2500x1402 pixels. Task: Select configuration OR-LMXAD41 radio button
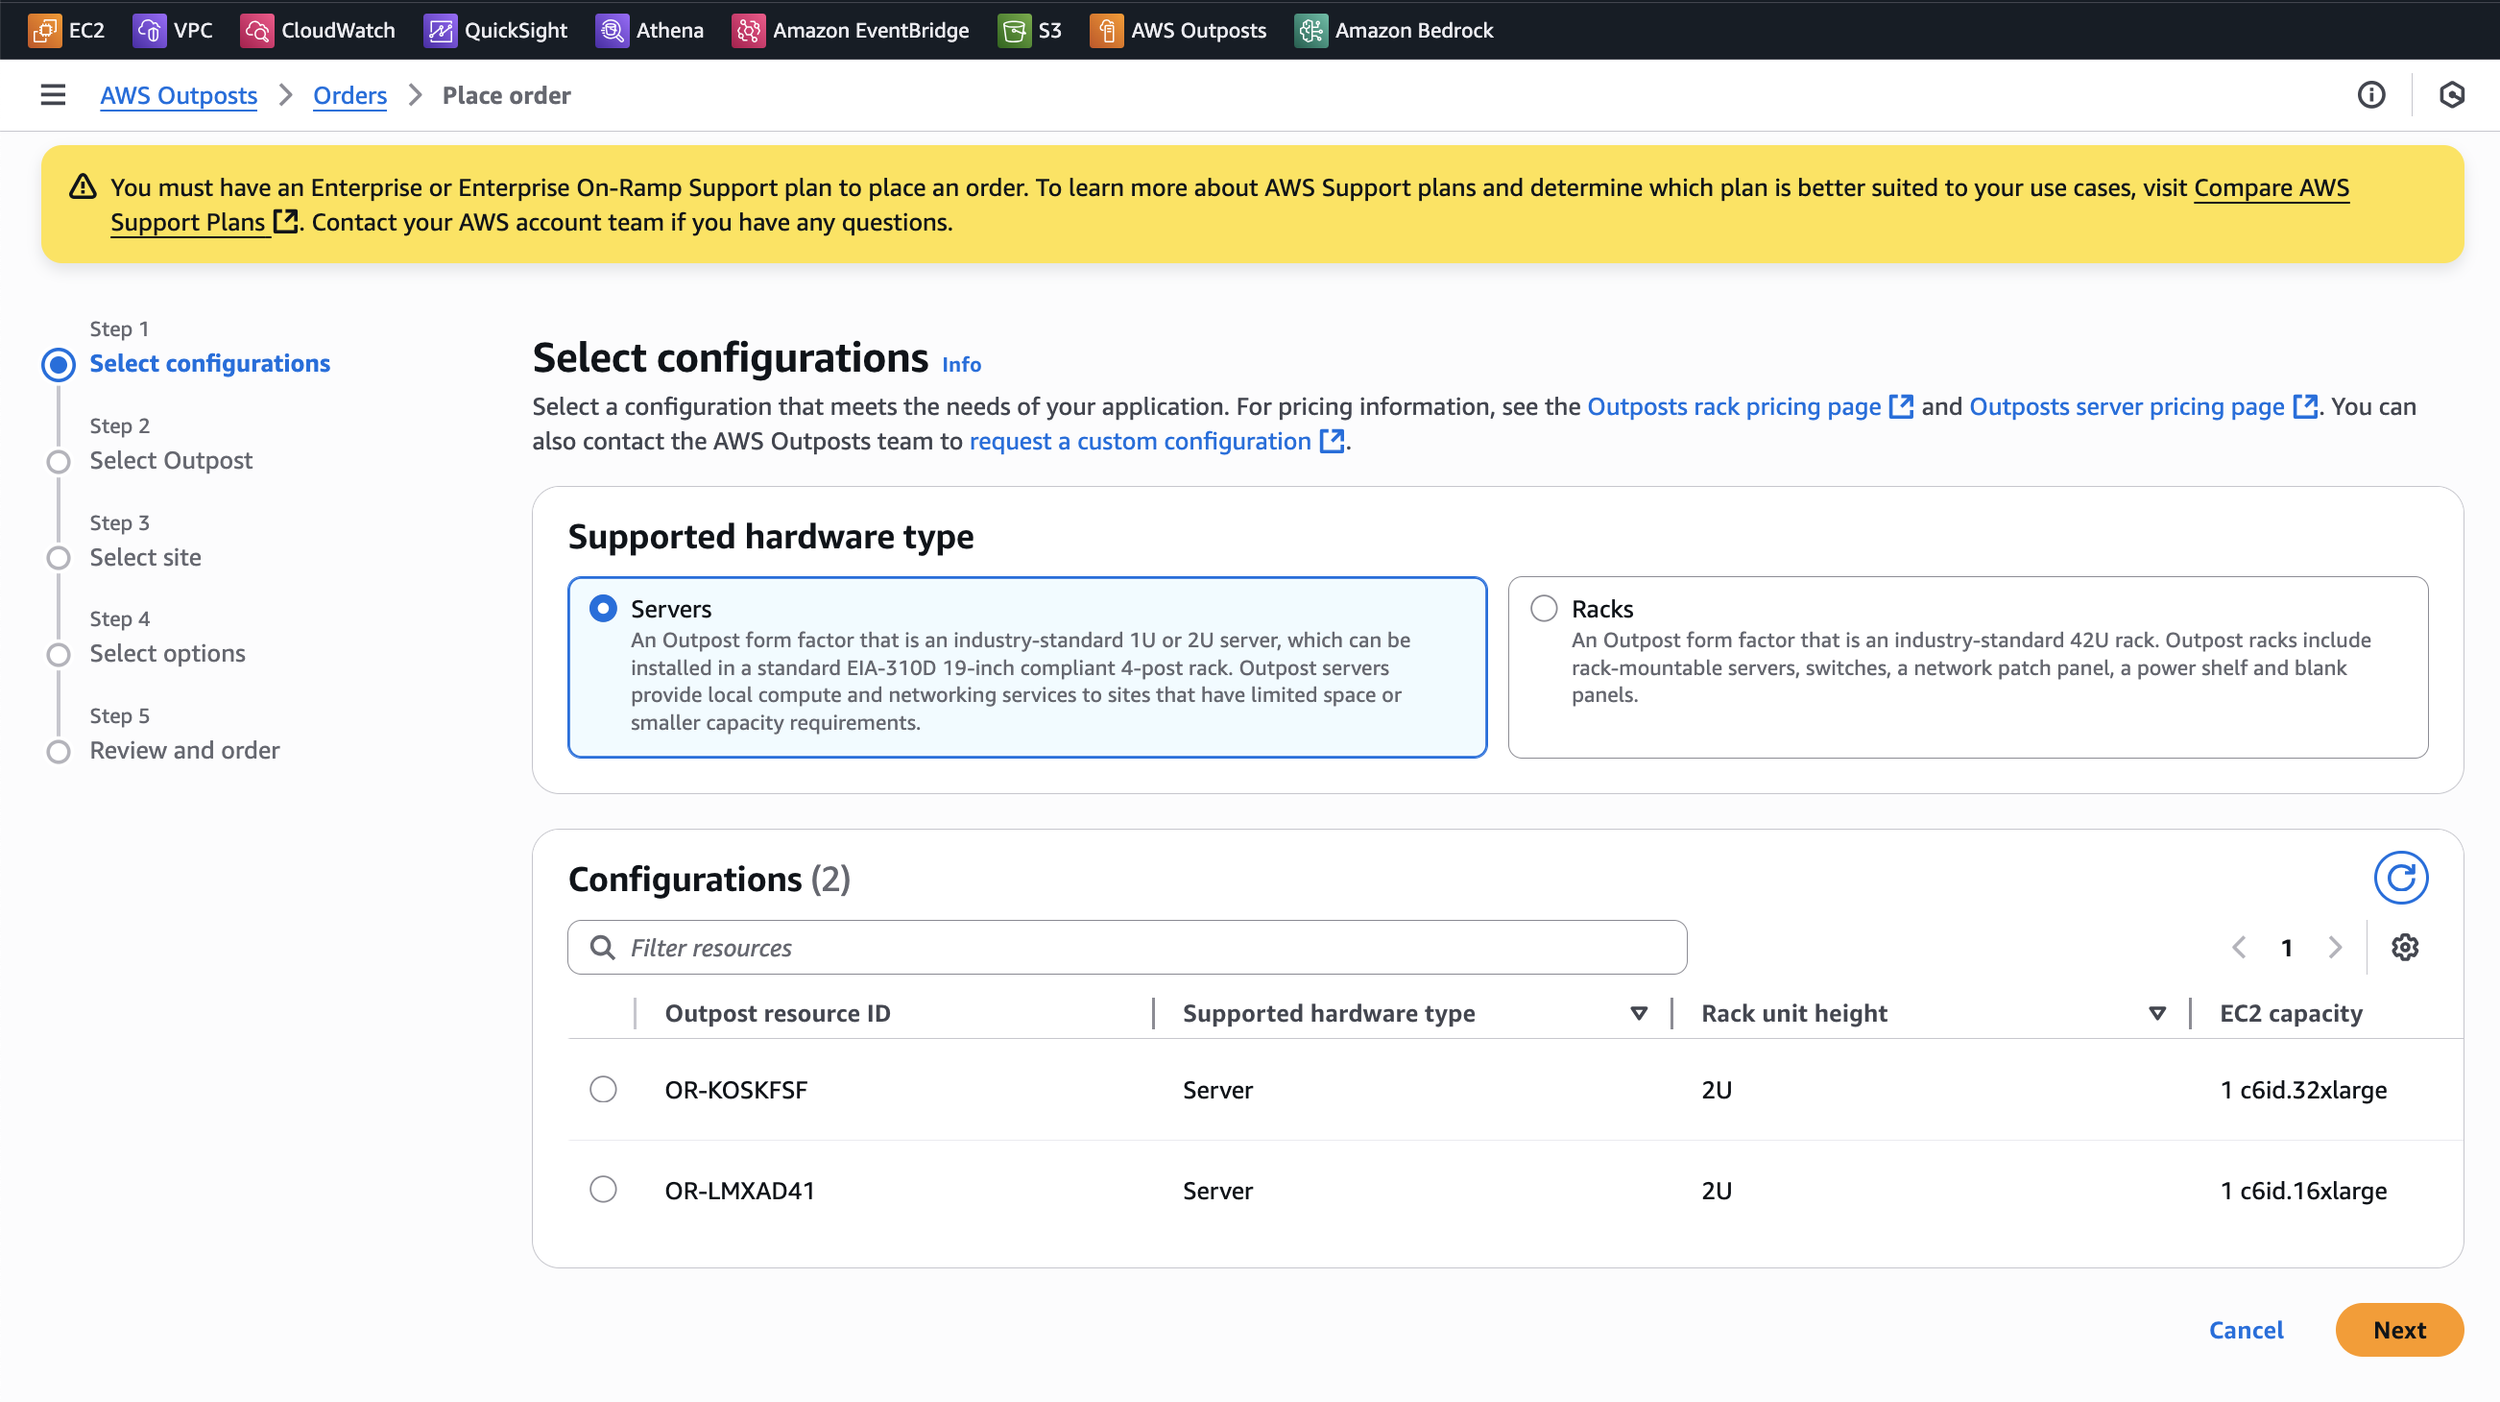point(603,1190)
